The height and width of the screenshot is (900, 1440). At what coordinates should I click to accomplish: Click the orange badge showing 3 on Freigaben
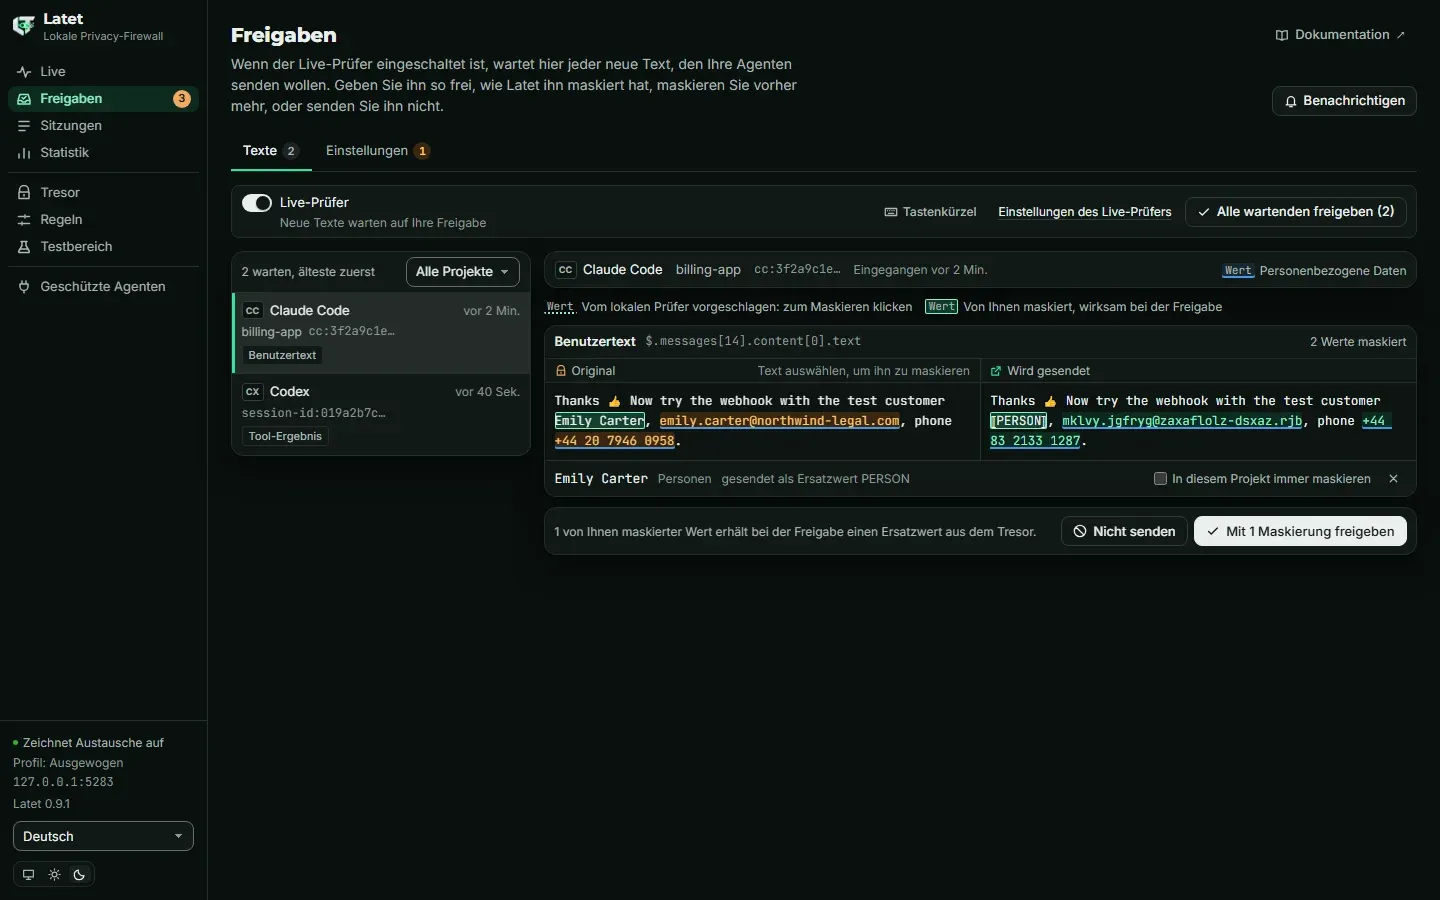pyautogui.click(x=182, y=99)
